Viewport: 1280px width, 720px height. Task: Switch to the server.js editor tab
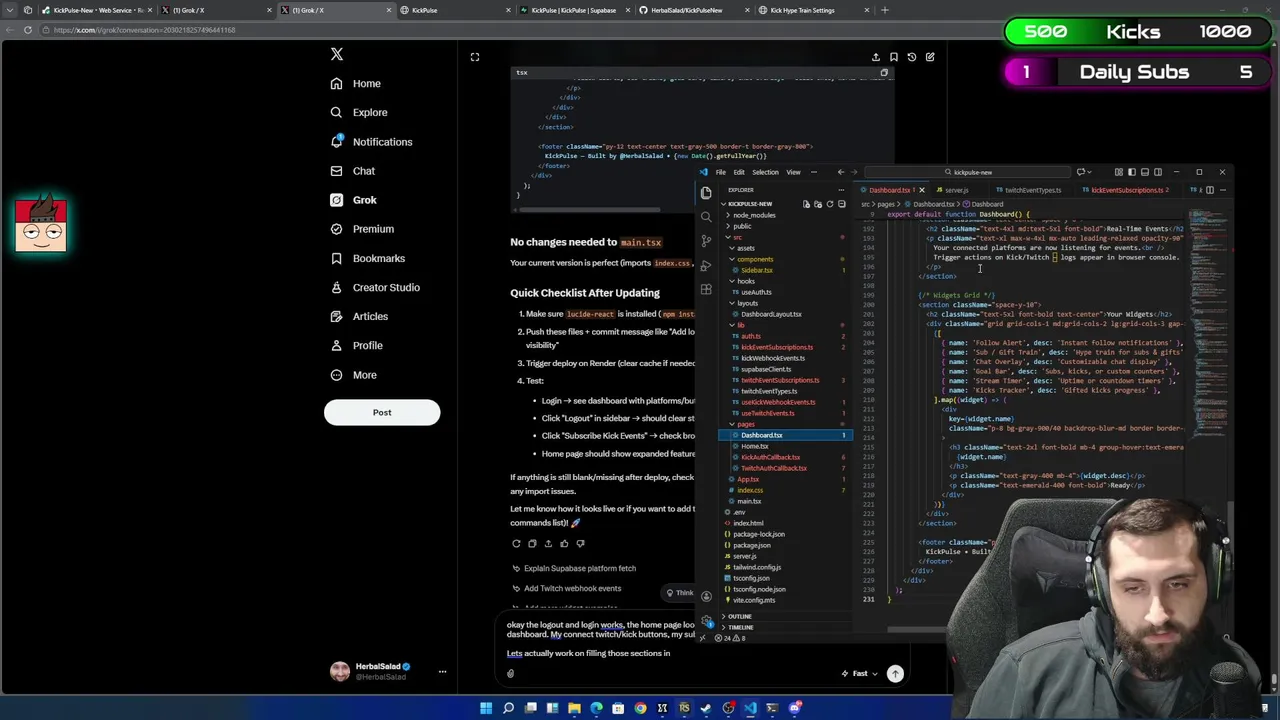click(956, 190)
